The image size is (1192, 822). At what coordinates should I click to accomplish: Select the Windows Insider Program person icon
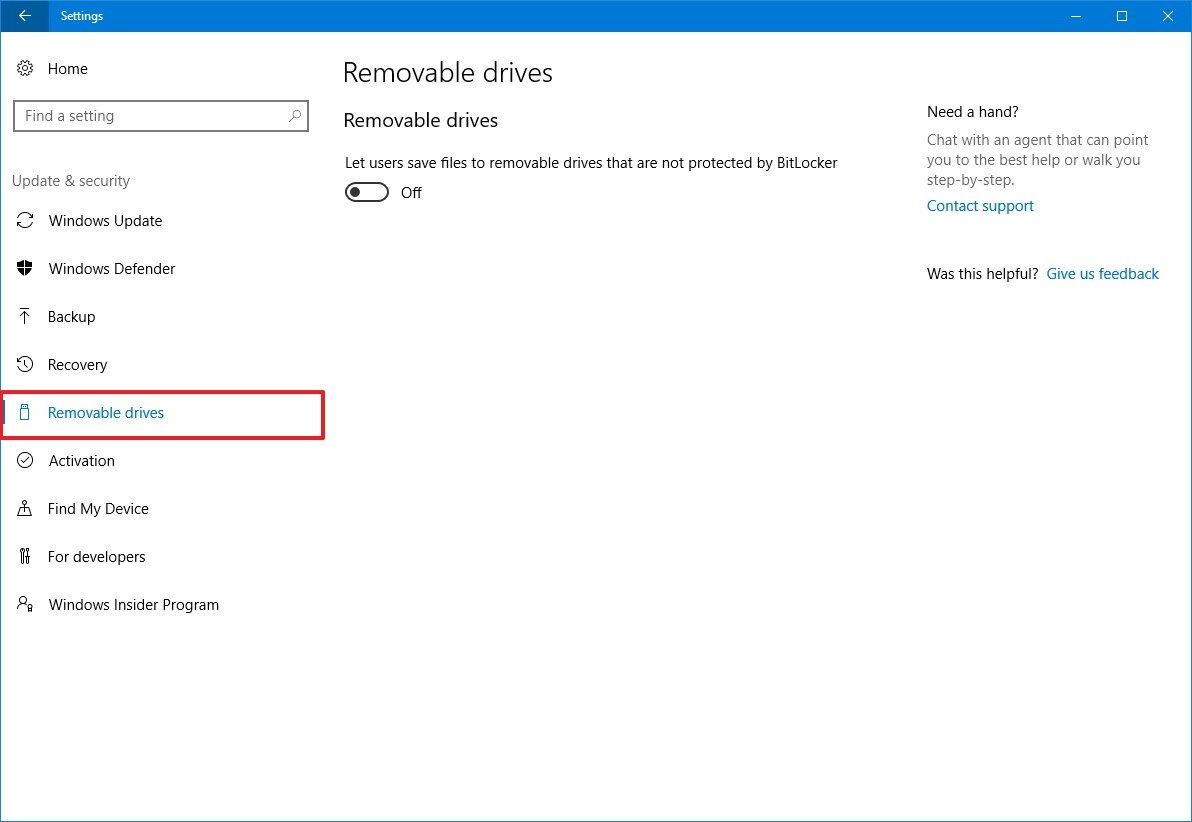click(25, 604)
